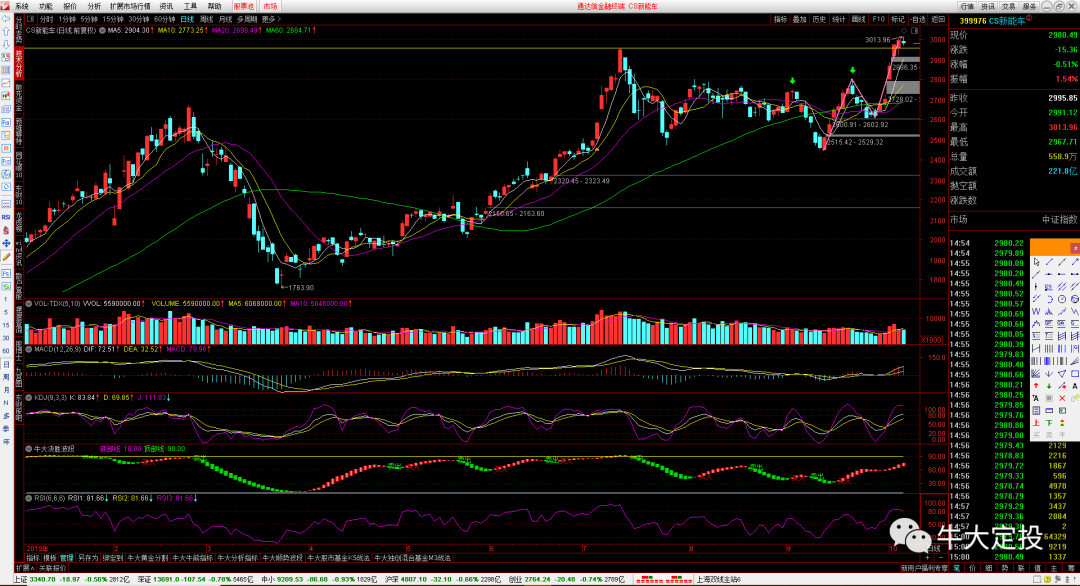The width and height of the screenshot is (1080, 586).
Task: Click the 另存为 save-as tab
Action: coord(87,558)
